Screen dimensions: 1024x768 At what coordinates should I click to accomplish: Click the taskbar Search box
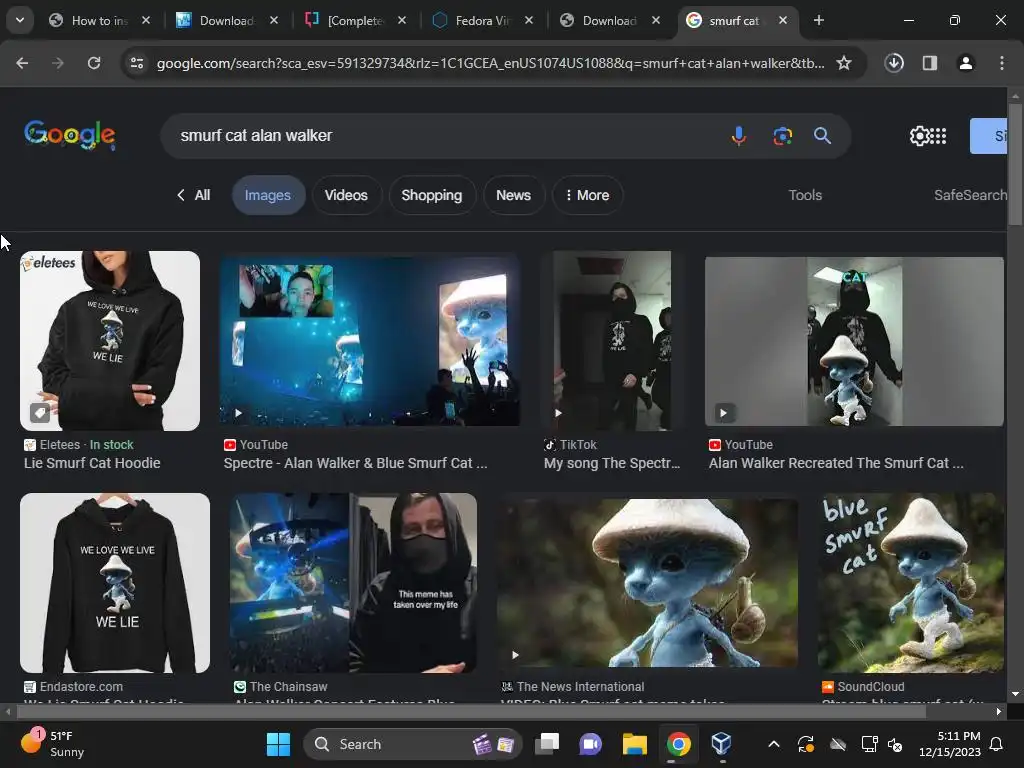pos(413,744)
